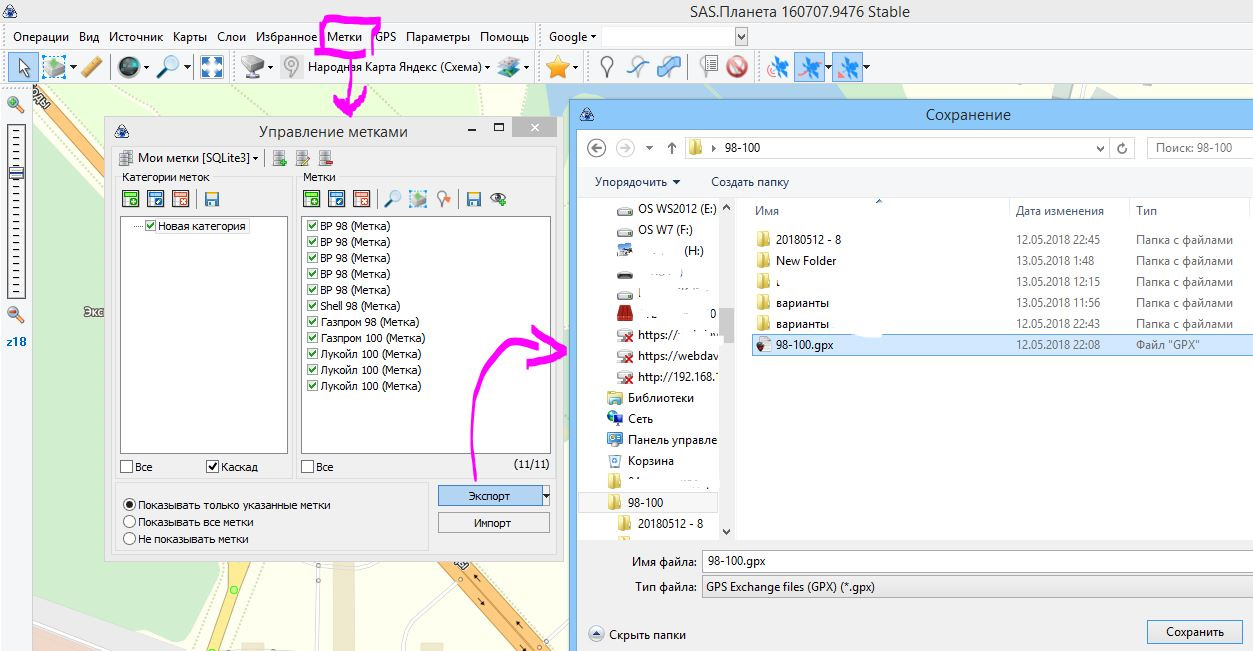Uncheck Shell 98 (Метка) checkbox

pyautogui.click(x=313, y=306)
